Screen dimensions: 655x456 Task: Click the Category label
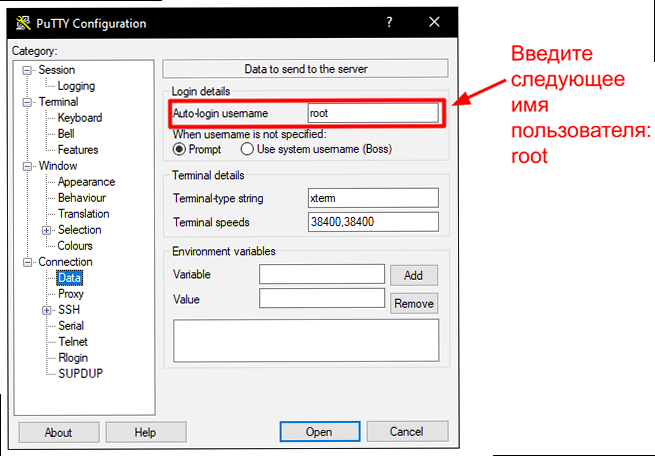35,51
